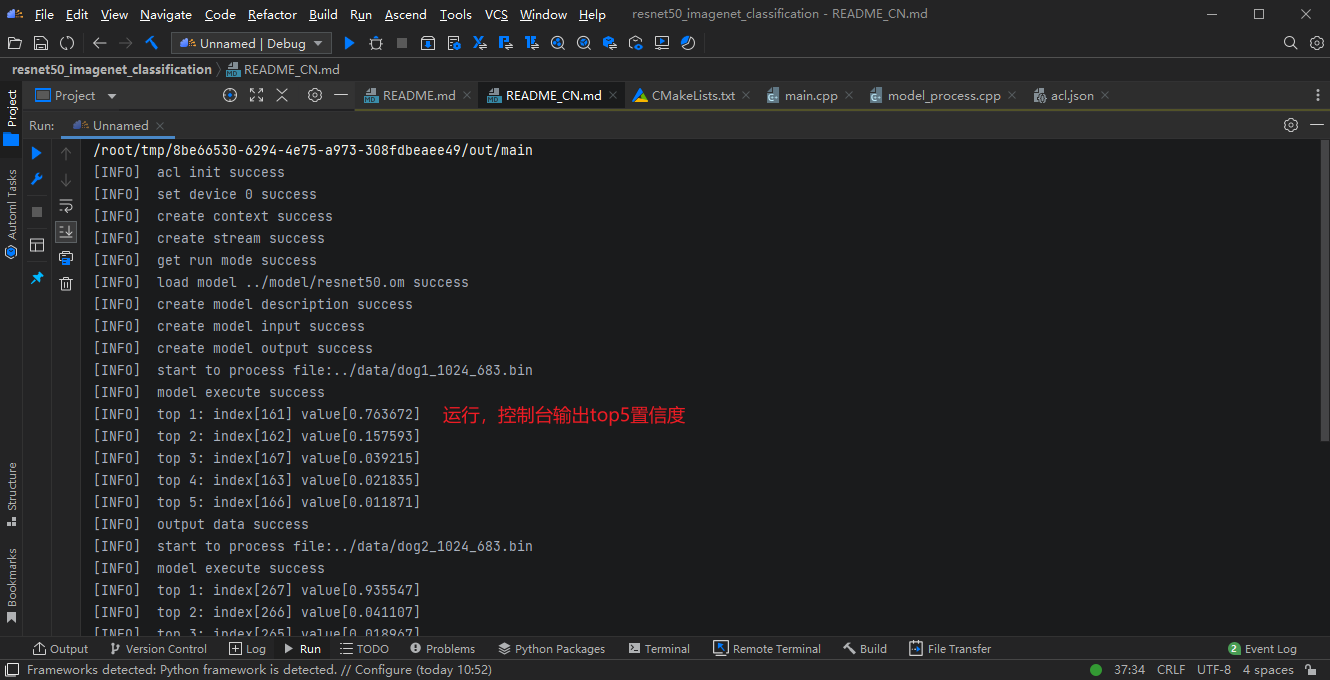Click resnet50_imagenet_classification in the breadcrumb
Viewport: 1330px width, 680px height.
tap(112, 69)
